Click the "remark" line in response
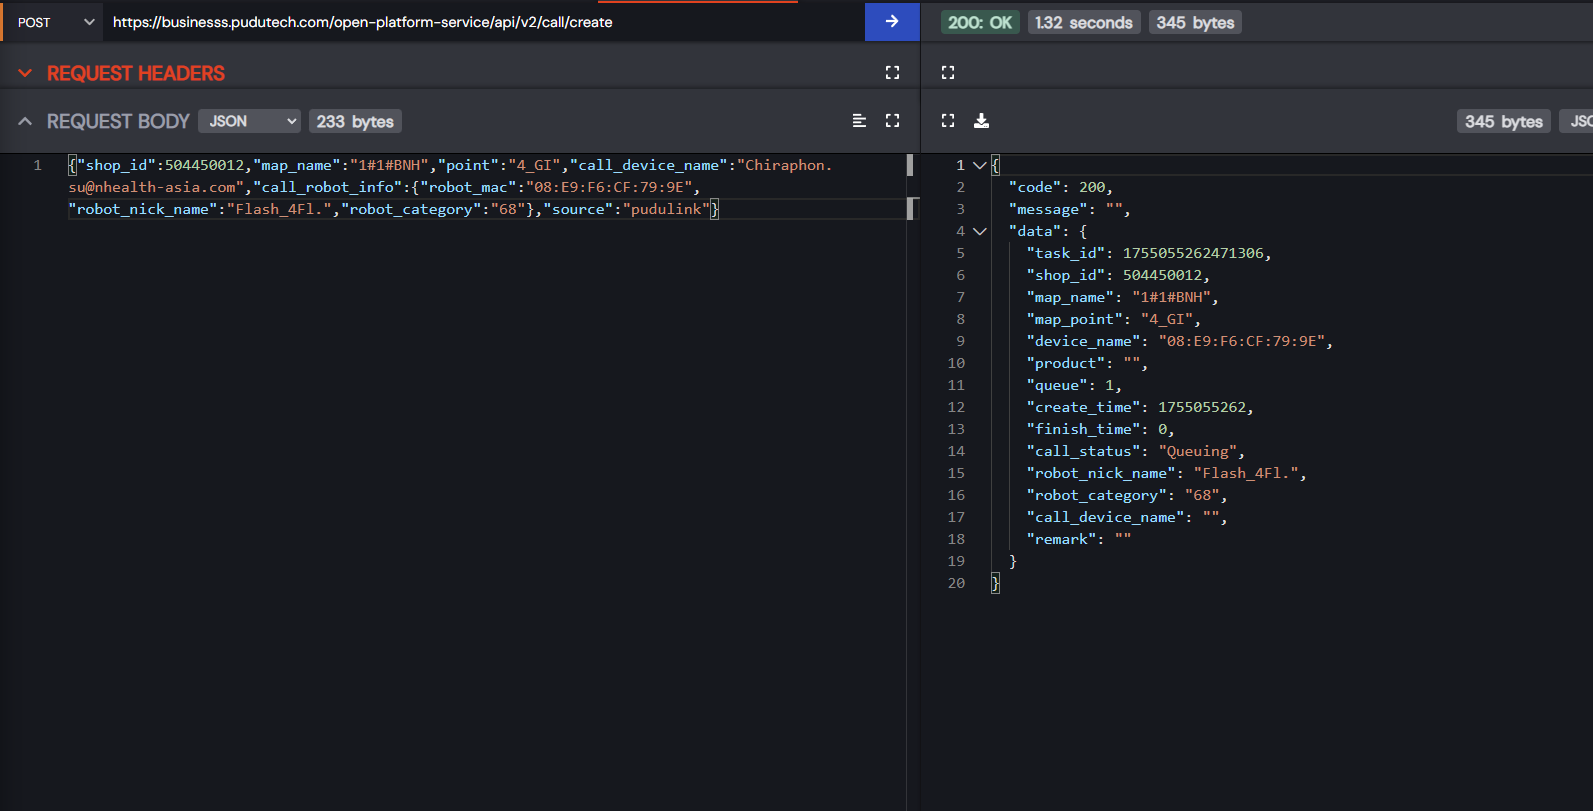This screenshot has width=1593, height=811. 1079,539
